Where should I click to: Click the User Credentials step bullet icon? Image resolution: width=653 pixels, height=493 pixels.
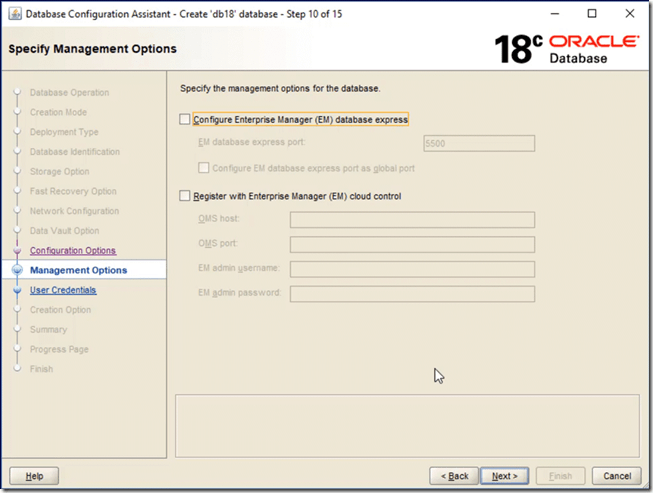[x=17, y=290]
